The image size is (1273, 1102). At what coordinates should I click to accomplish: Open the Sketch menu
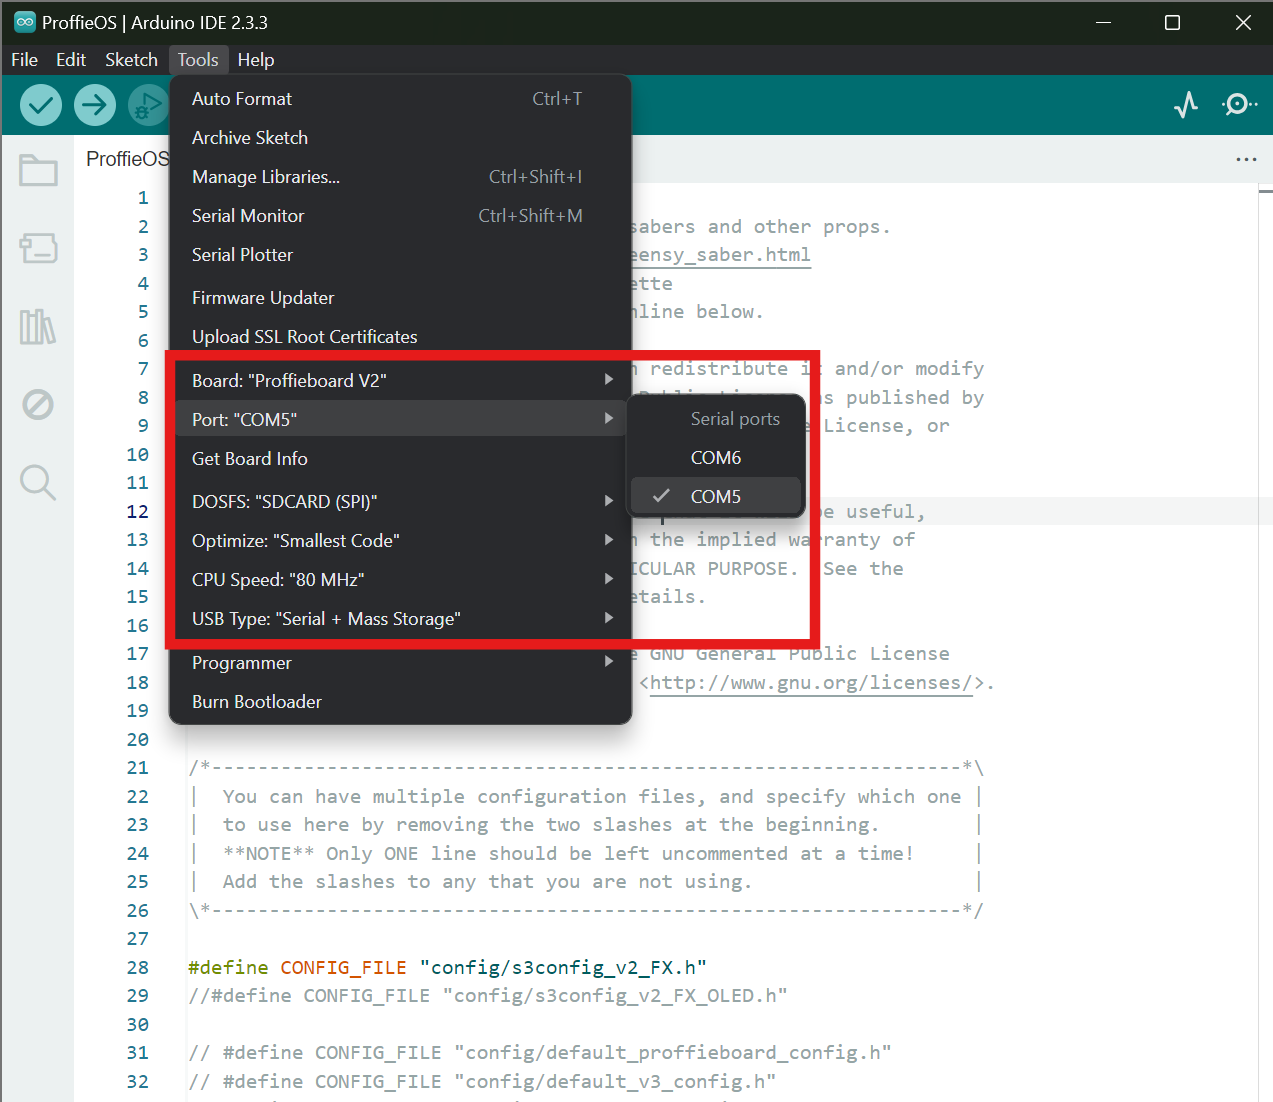(131, 60)
